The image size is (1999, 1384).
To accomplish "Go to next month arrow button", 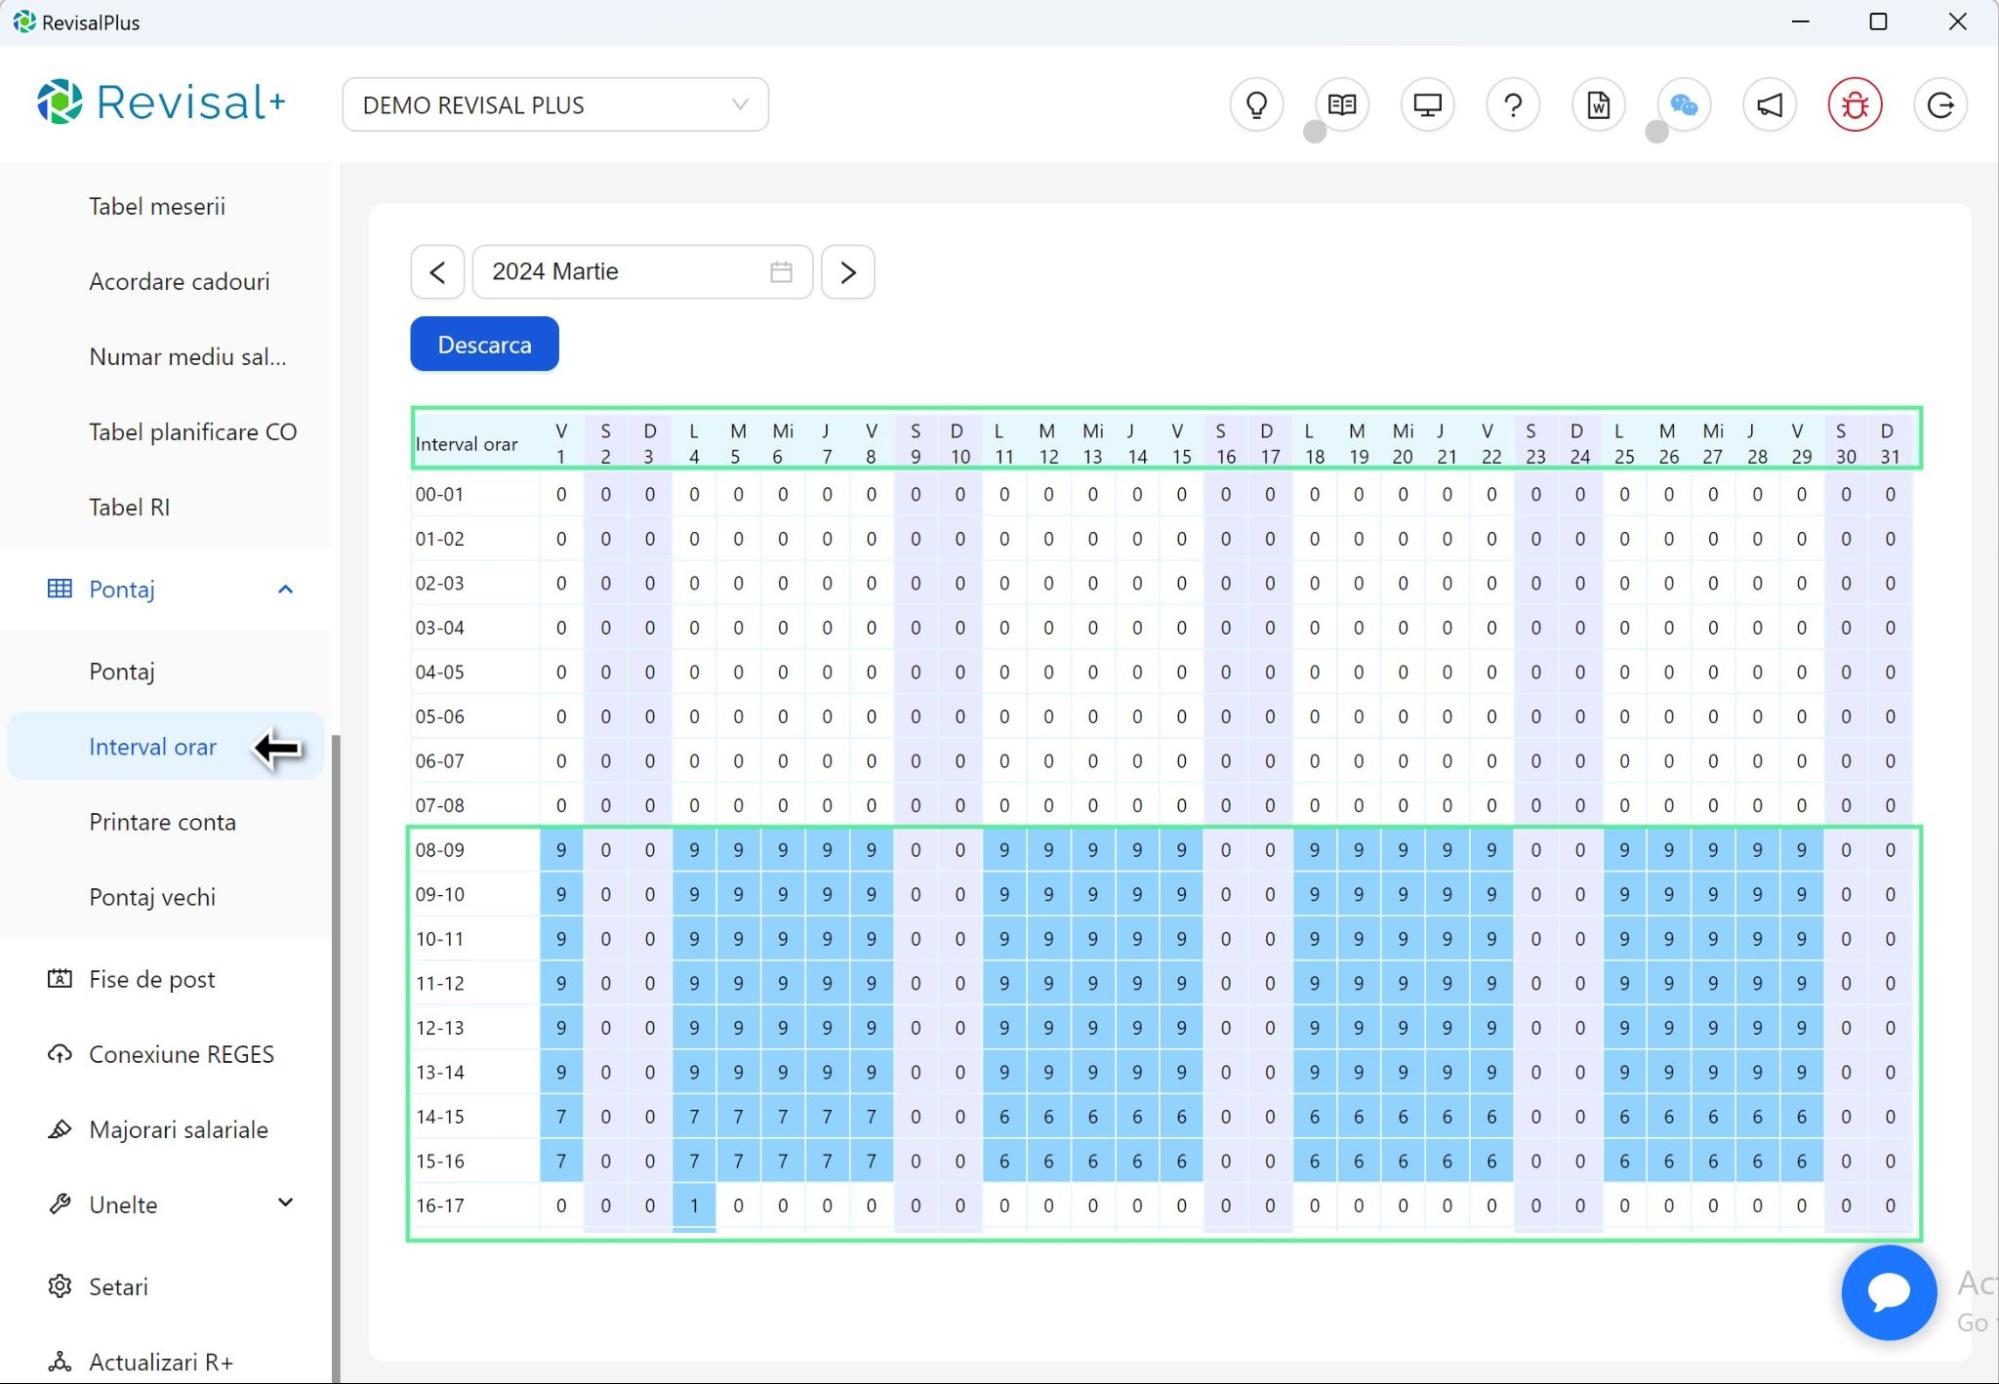I will [848, 272].
